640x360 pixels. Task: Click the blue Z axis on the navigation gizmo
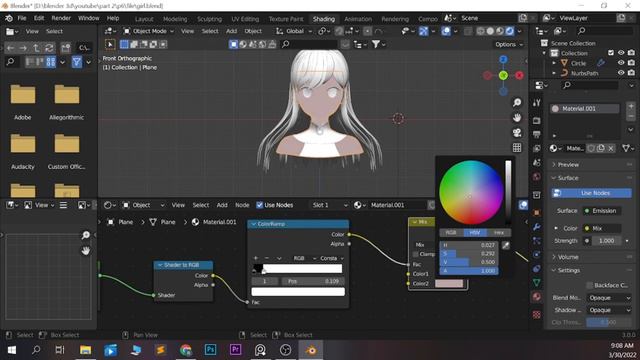(503, 60)
